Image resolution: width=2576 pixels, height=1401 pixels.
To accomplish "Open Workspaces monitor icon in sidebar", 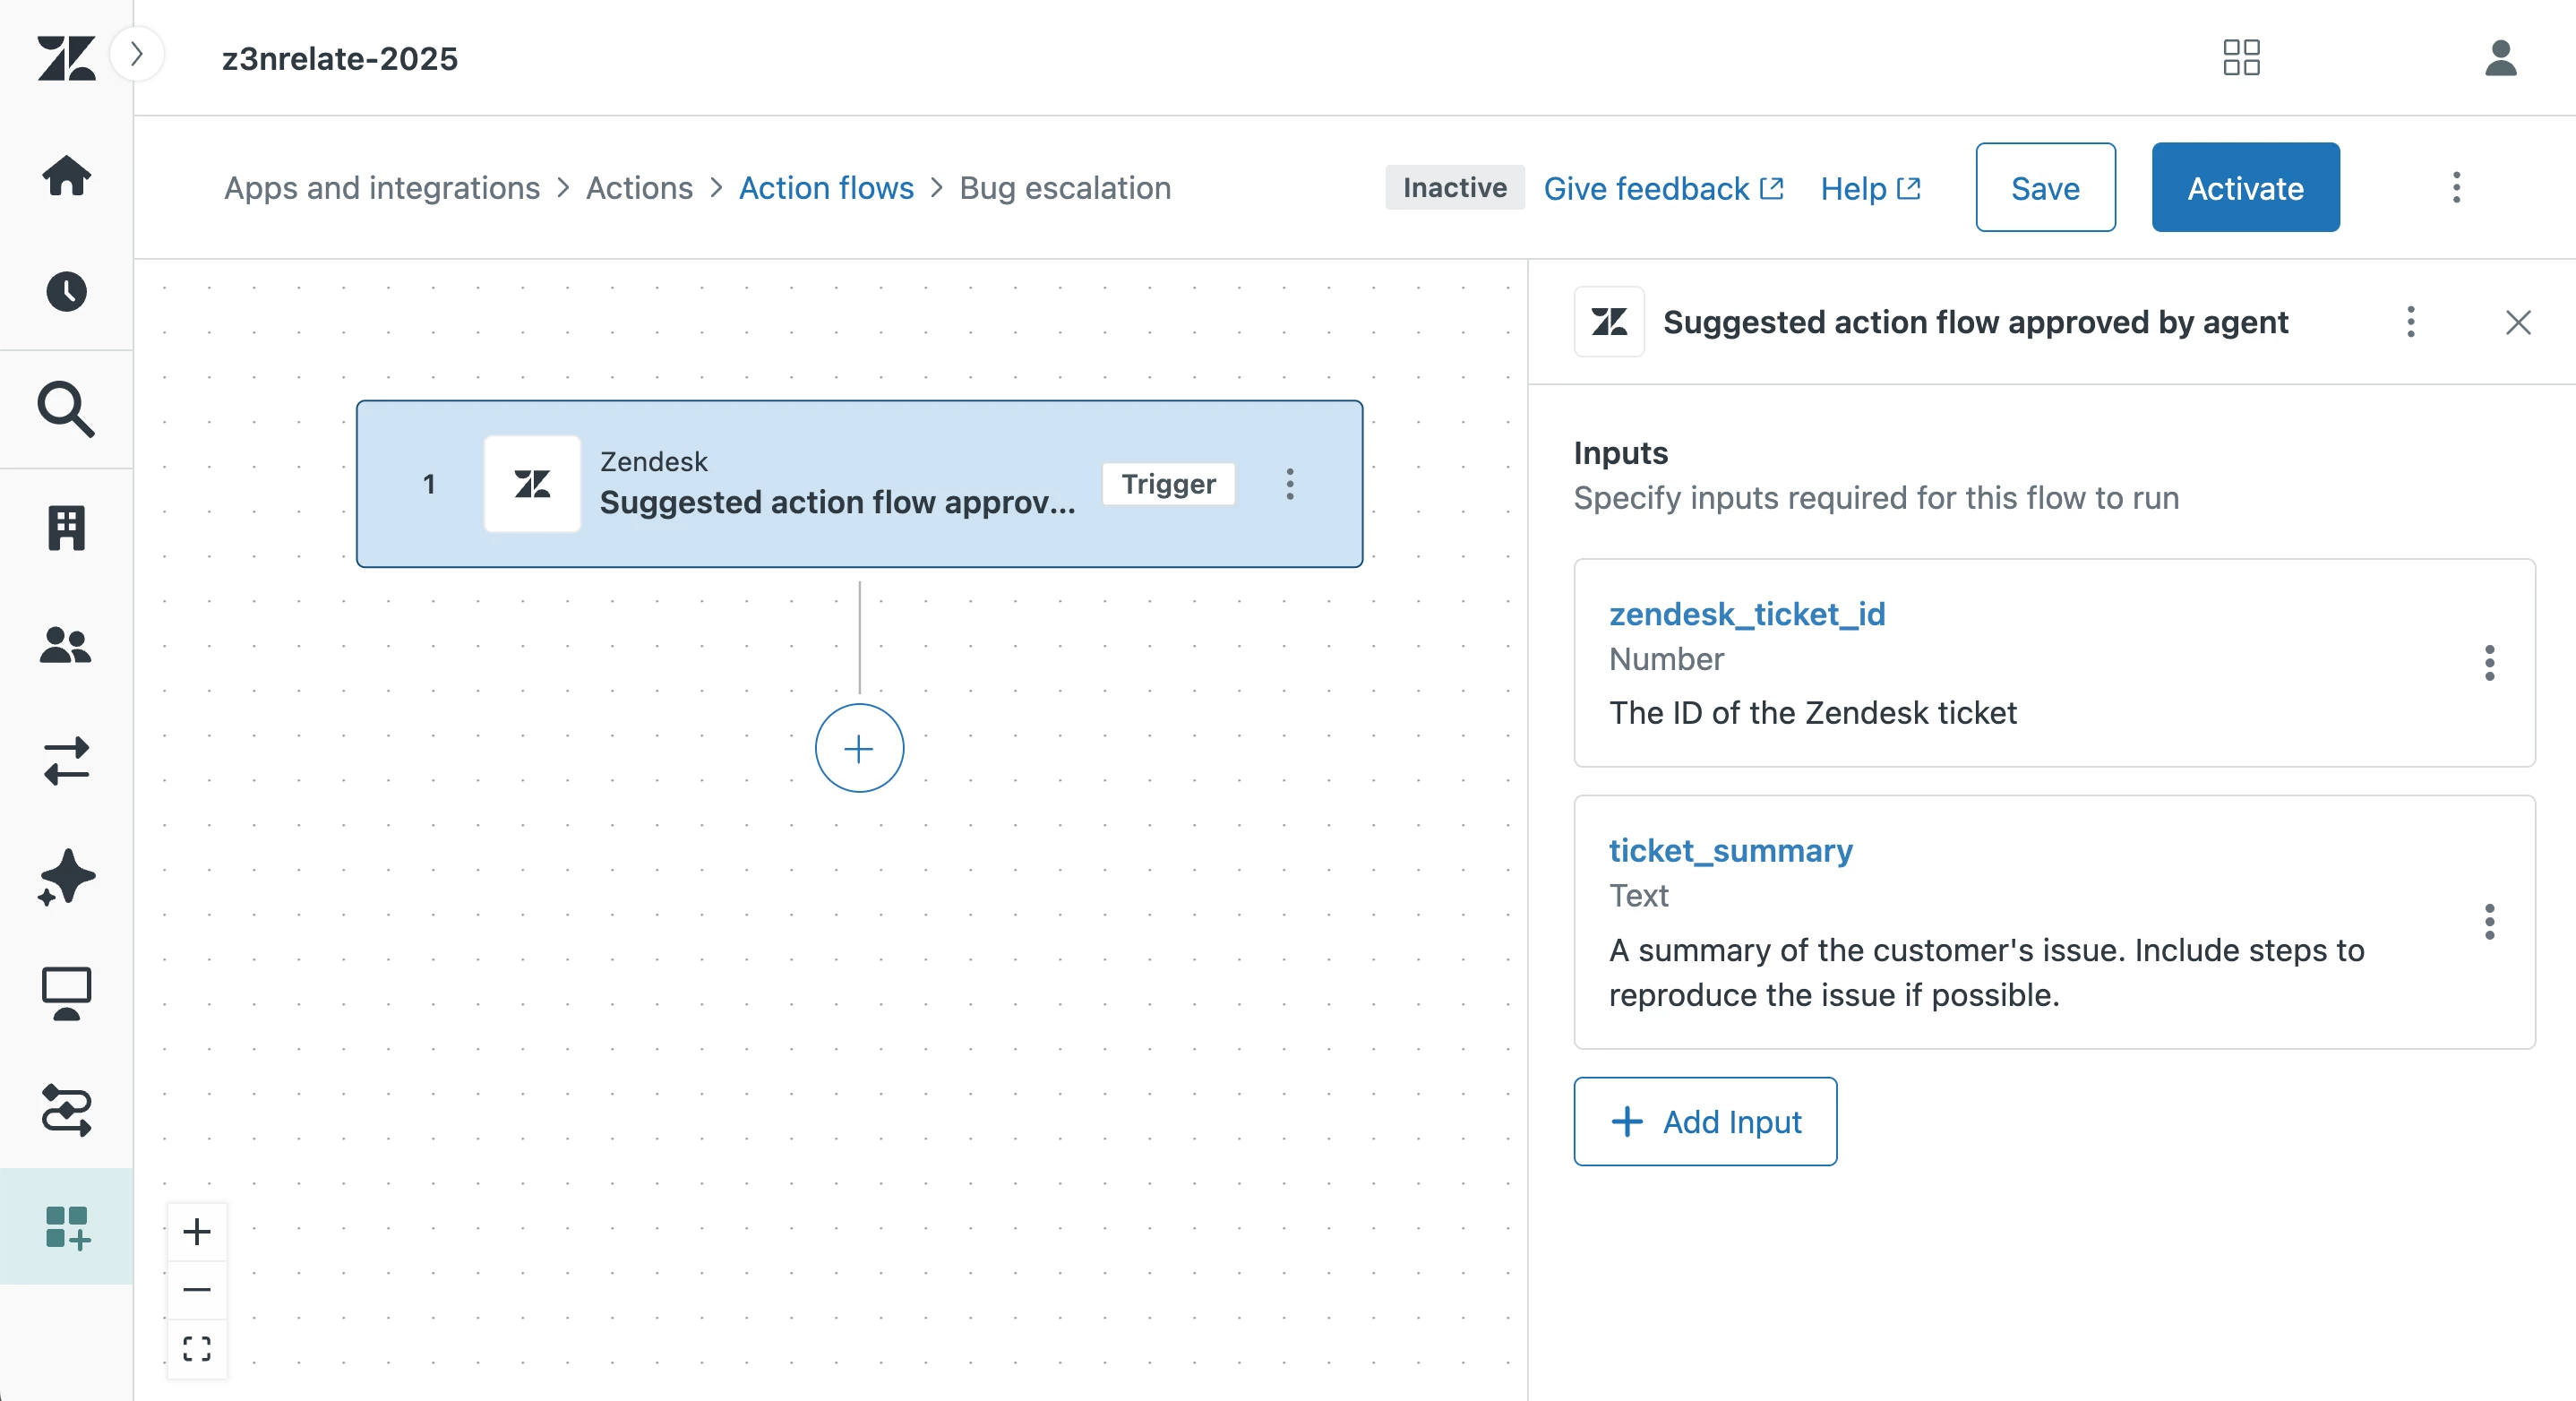I will [x=66, y=993].
